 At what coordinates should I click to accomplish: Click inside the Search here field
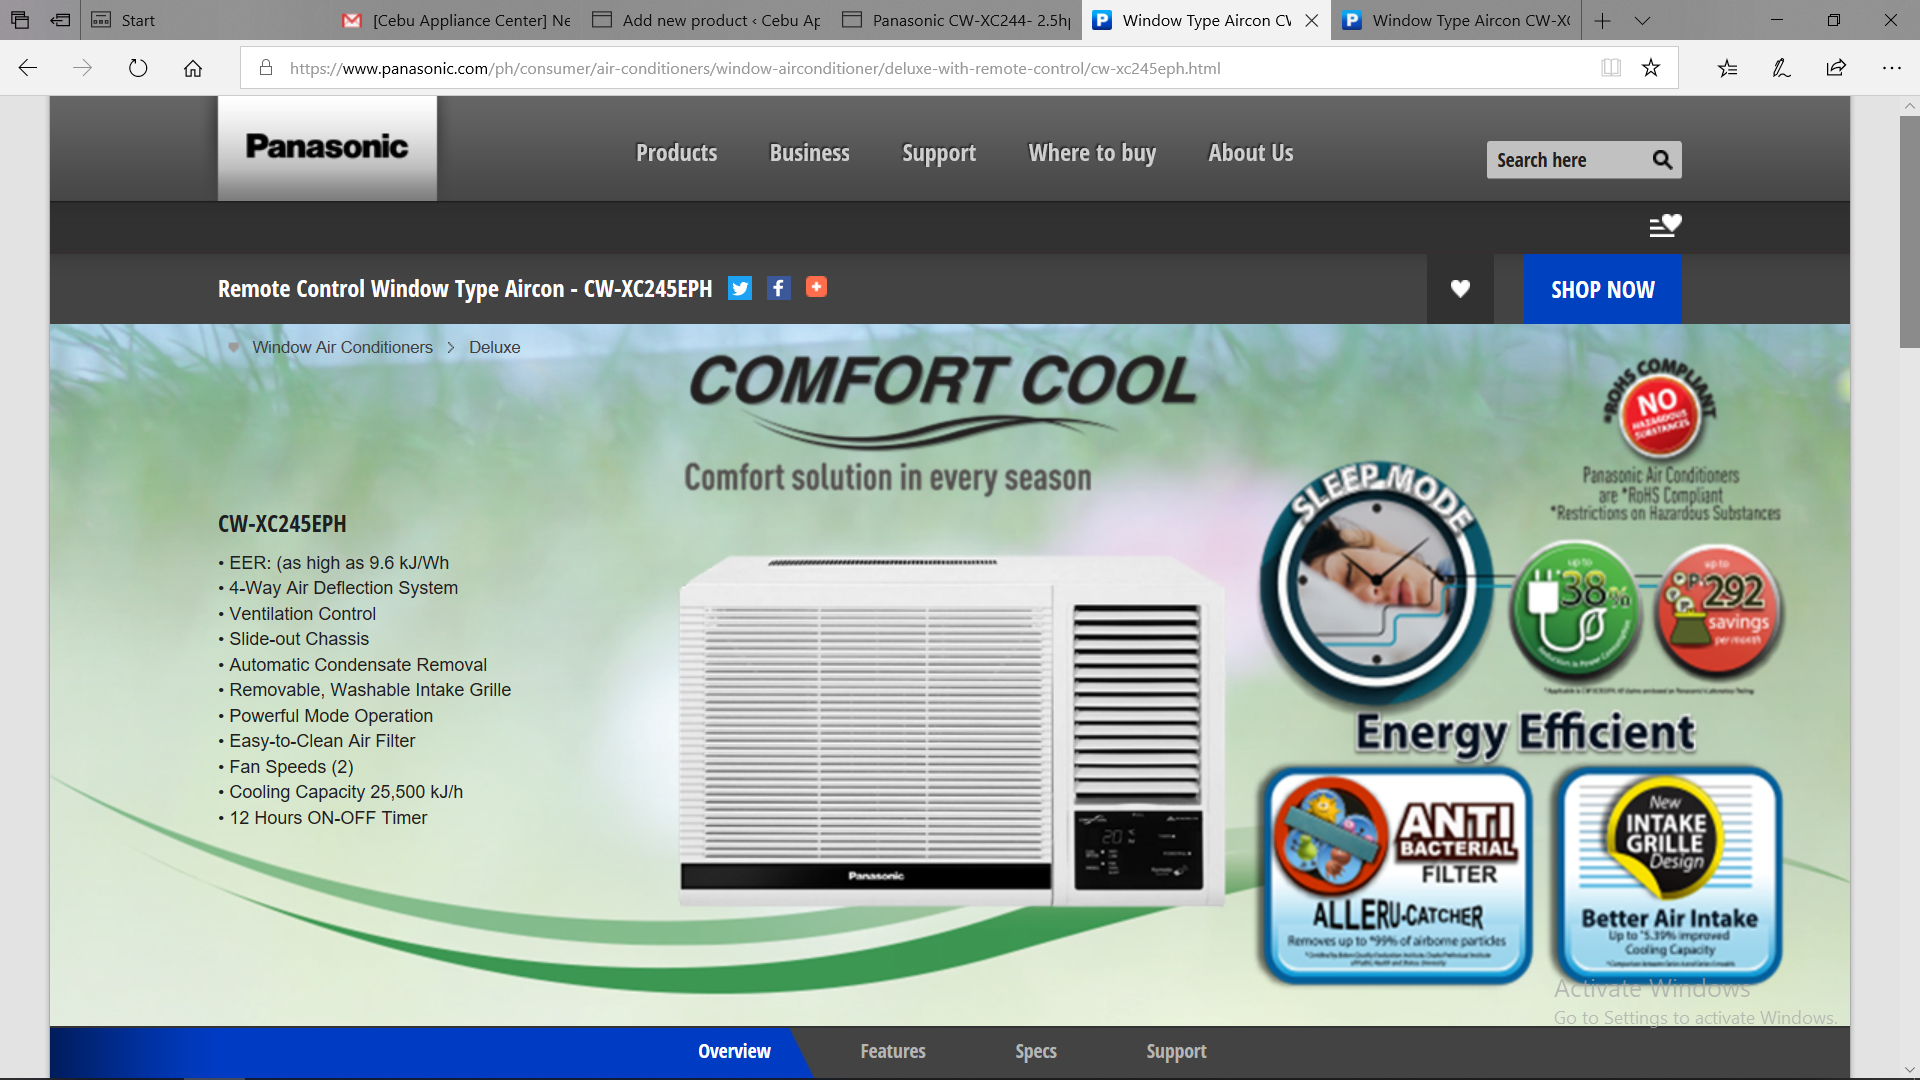pyautogui.click(x=1560, y=159)
